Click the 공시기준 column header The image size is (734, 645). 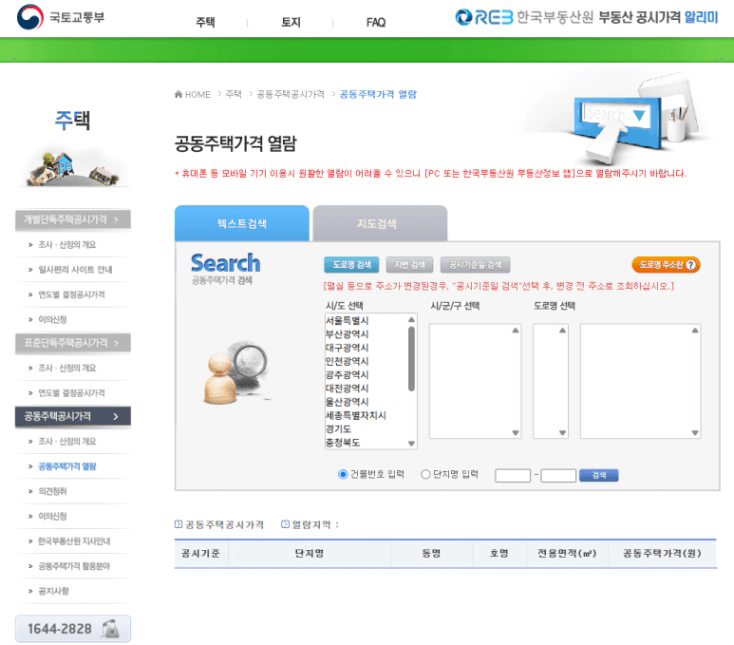pyautogui.click(x=201, y=553)
